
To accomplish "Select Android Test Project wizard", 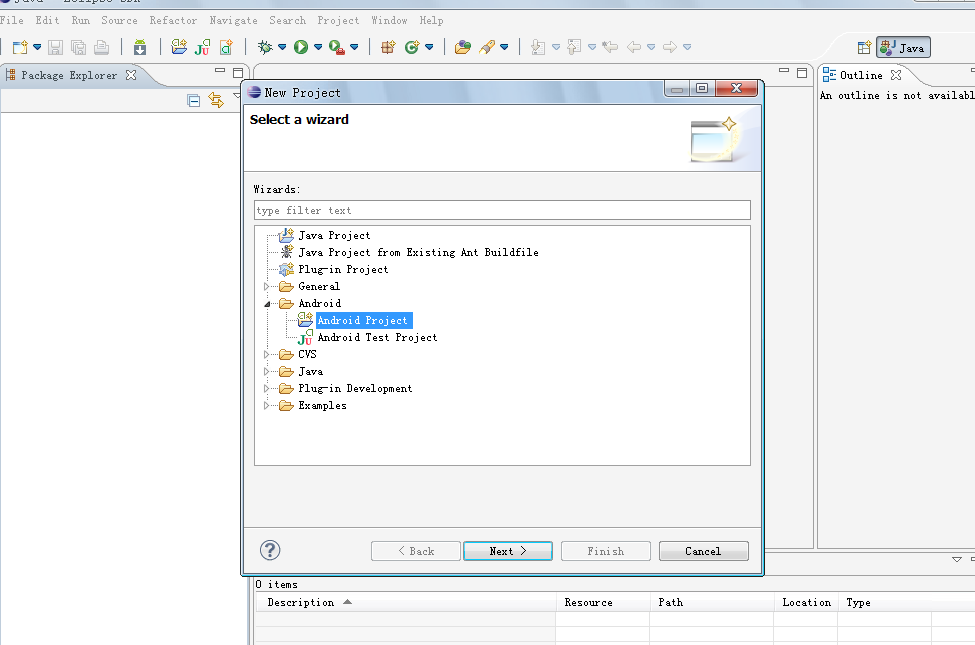I will [x=377, y=337].
